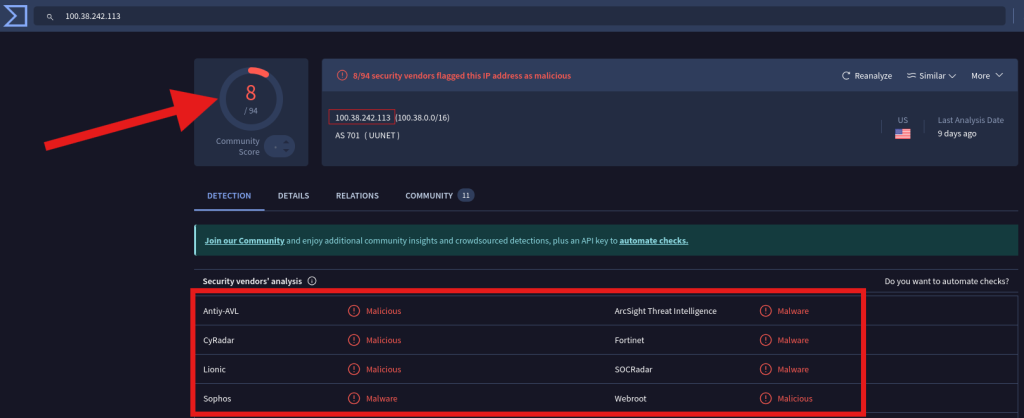
Task: Click the warning icon in the SOCRadar row
Action: (x=765, y=370)
